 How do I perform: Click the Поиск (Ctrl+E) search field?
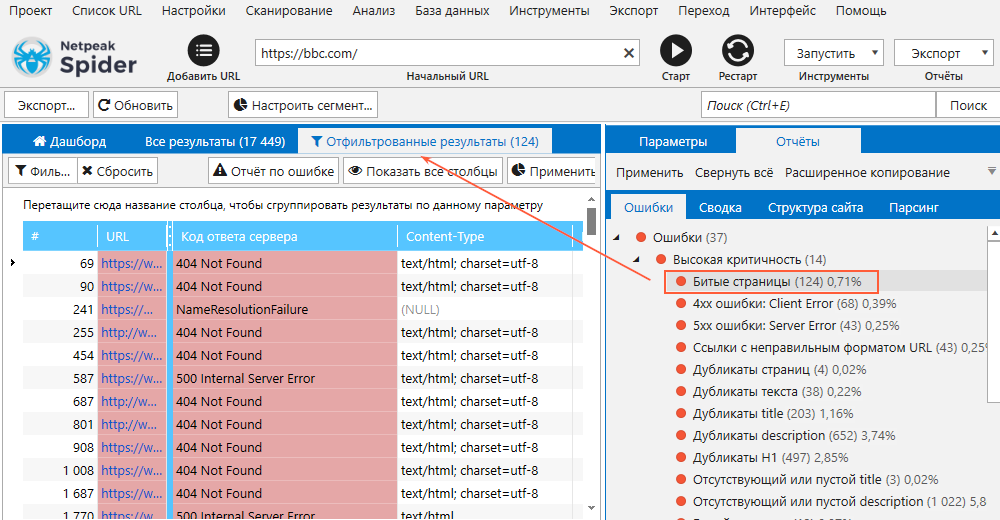tap(818, 105)
